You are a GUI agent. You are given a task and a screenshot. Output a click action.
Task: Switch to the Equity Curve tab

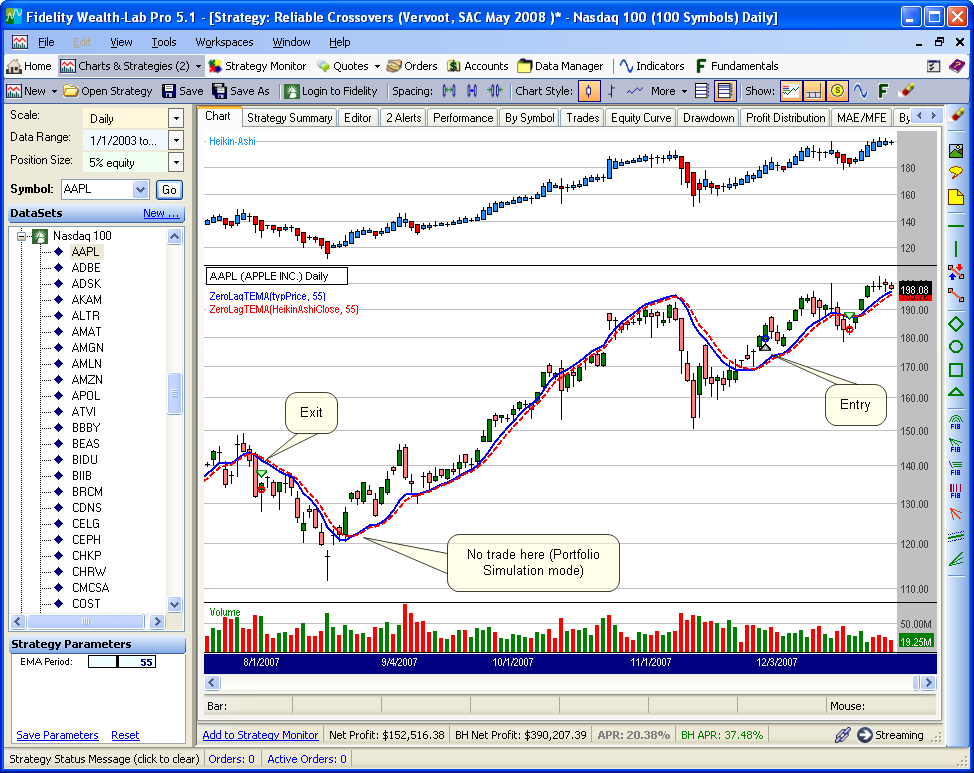(x=641, y=118)
